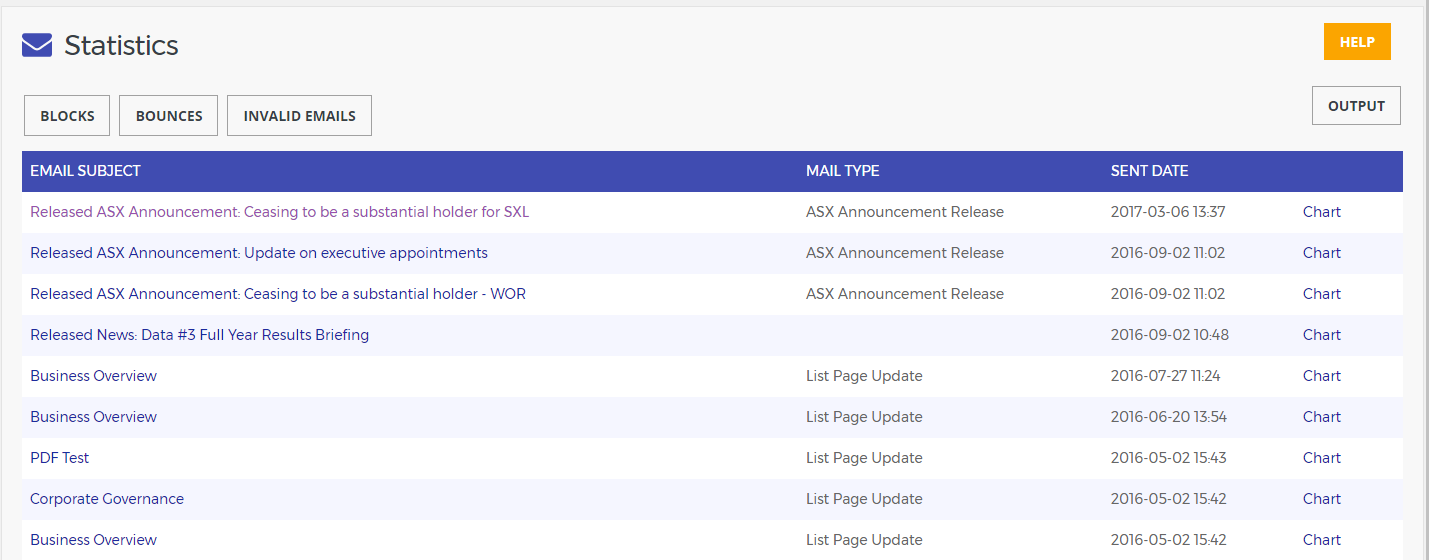This screenshot has width=1429, height=560.
Task: Sort by EMAIL SUBJECT column header
Action: [85, 171]
